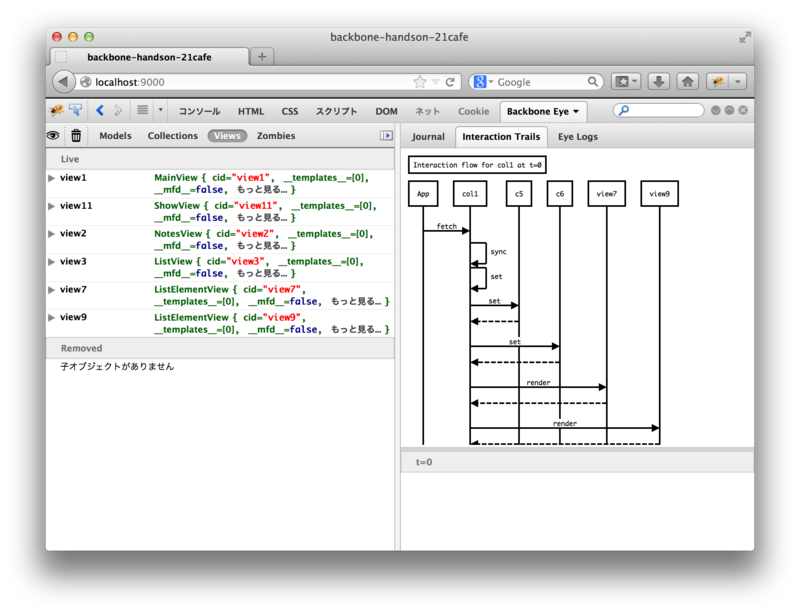Open the Eye Logs side tab

click(x=578, y=137)
